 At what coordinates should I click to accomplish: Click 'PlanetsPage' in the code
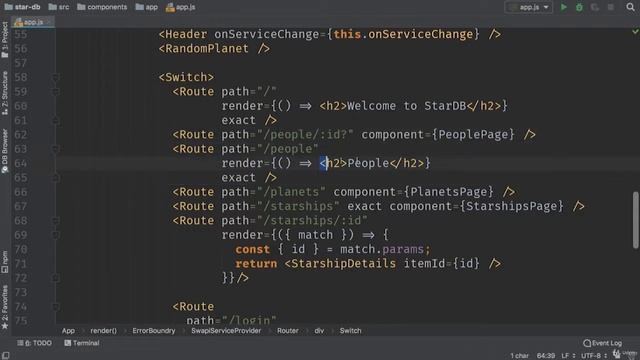click(x=449, y=192)
